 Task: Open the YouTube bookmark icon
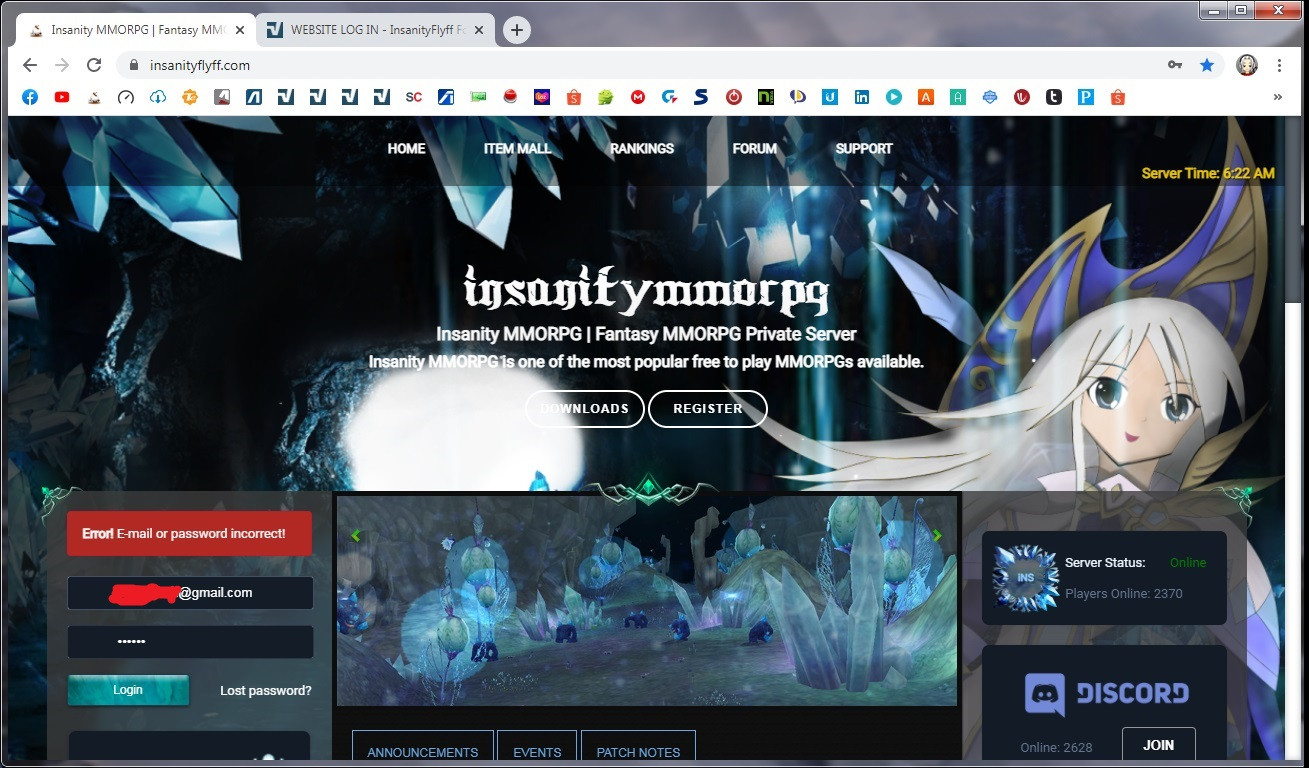tap(62, 97)
